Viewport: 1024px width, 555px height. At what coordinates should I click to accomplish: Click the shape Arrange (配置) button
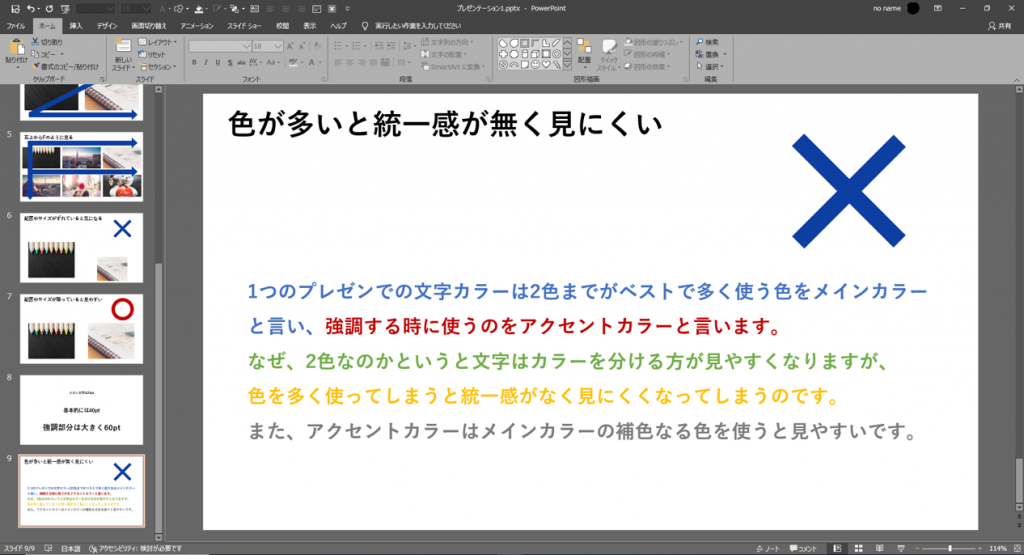(x=584, y=54)
